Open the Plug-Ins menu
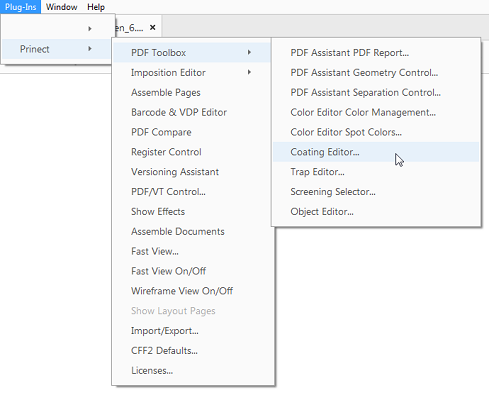The image size is (489, 400). tap(20, 7)
